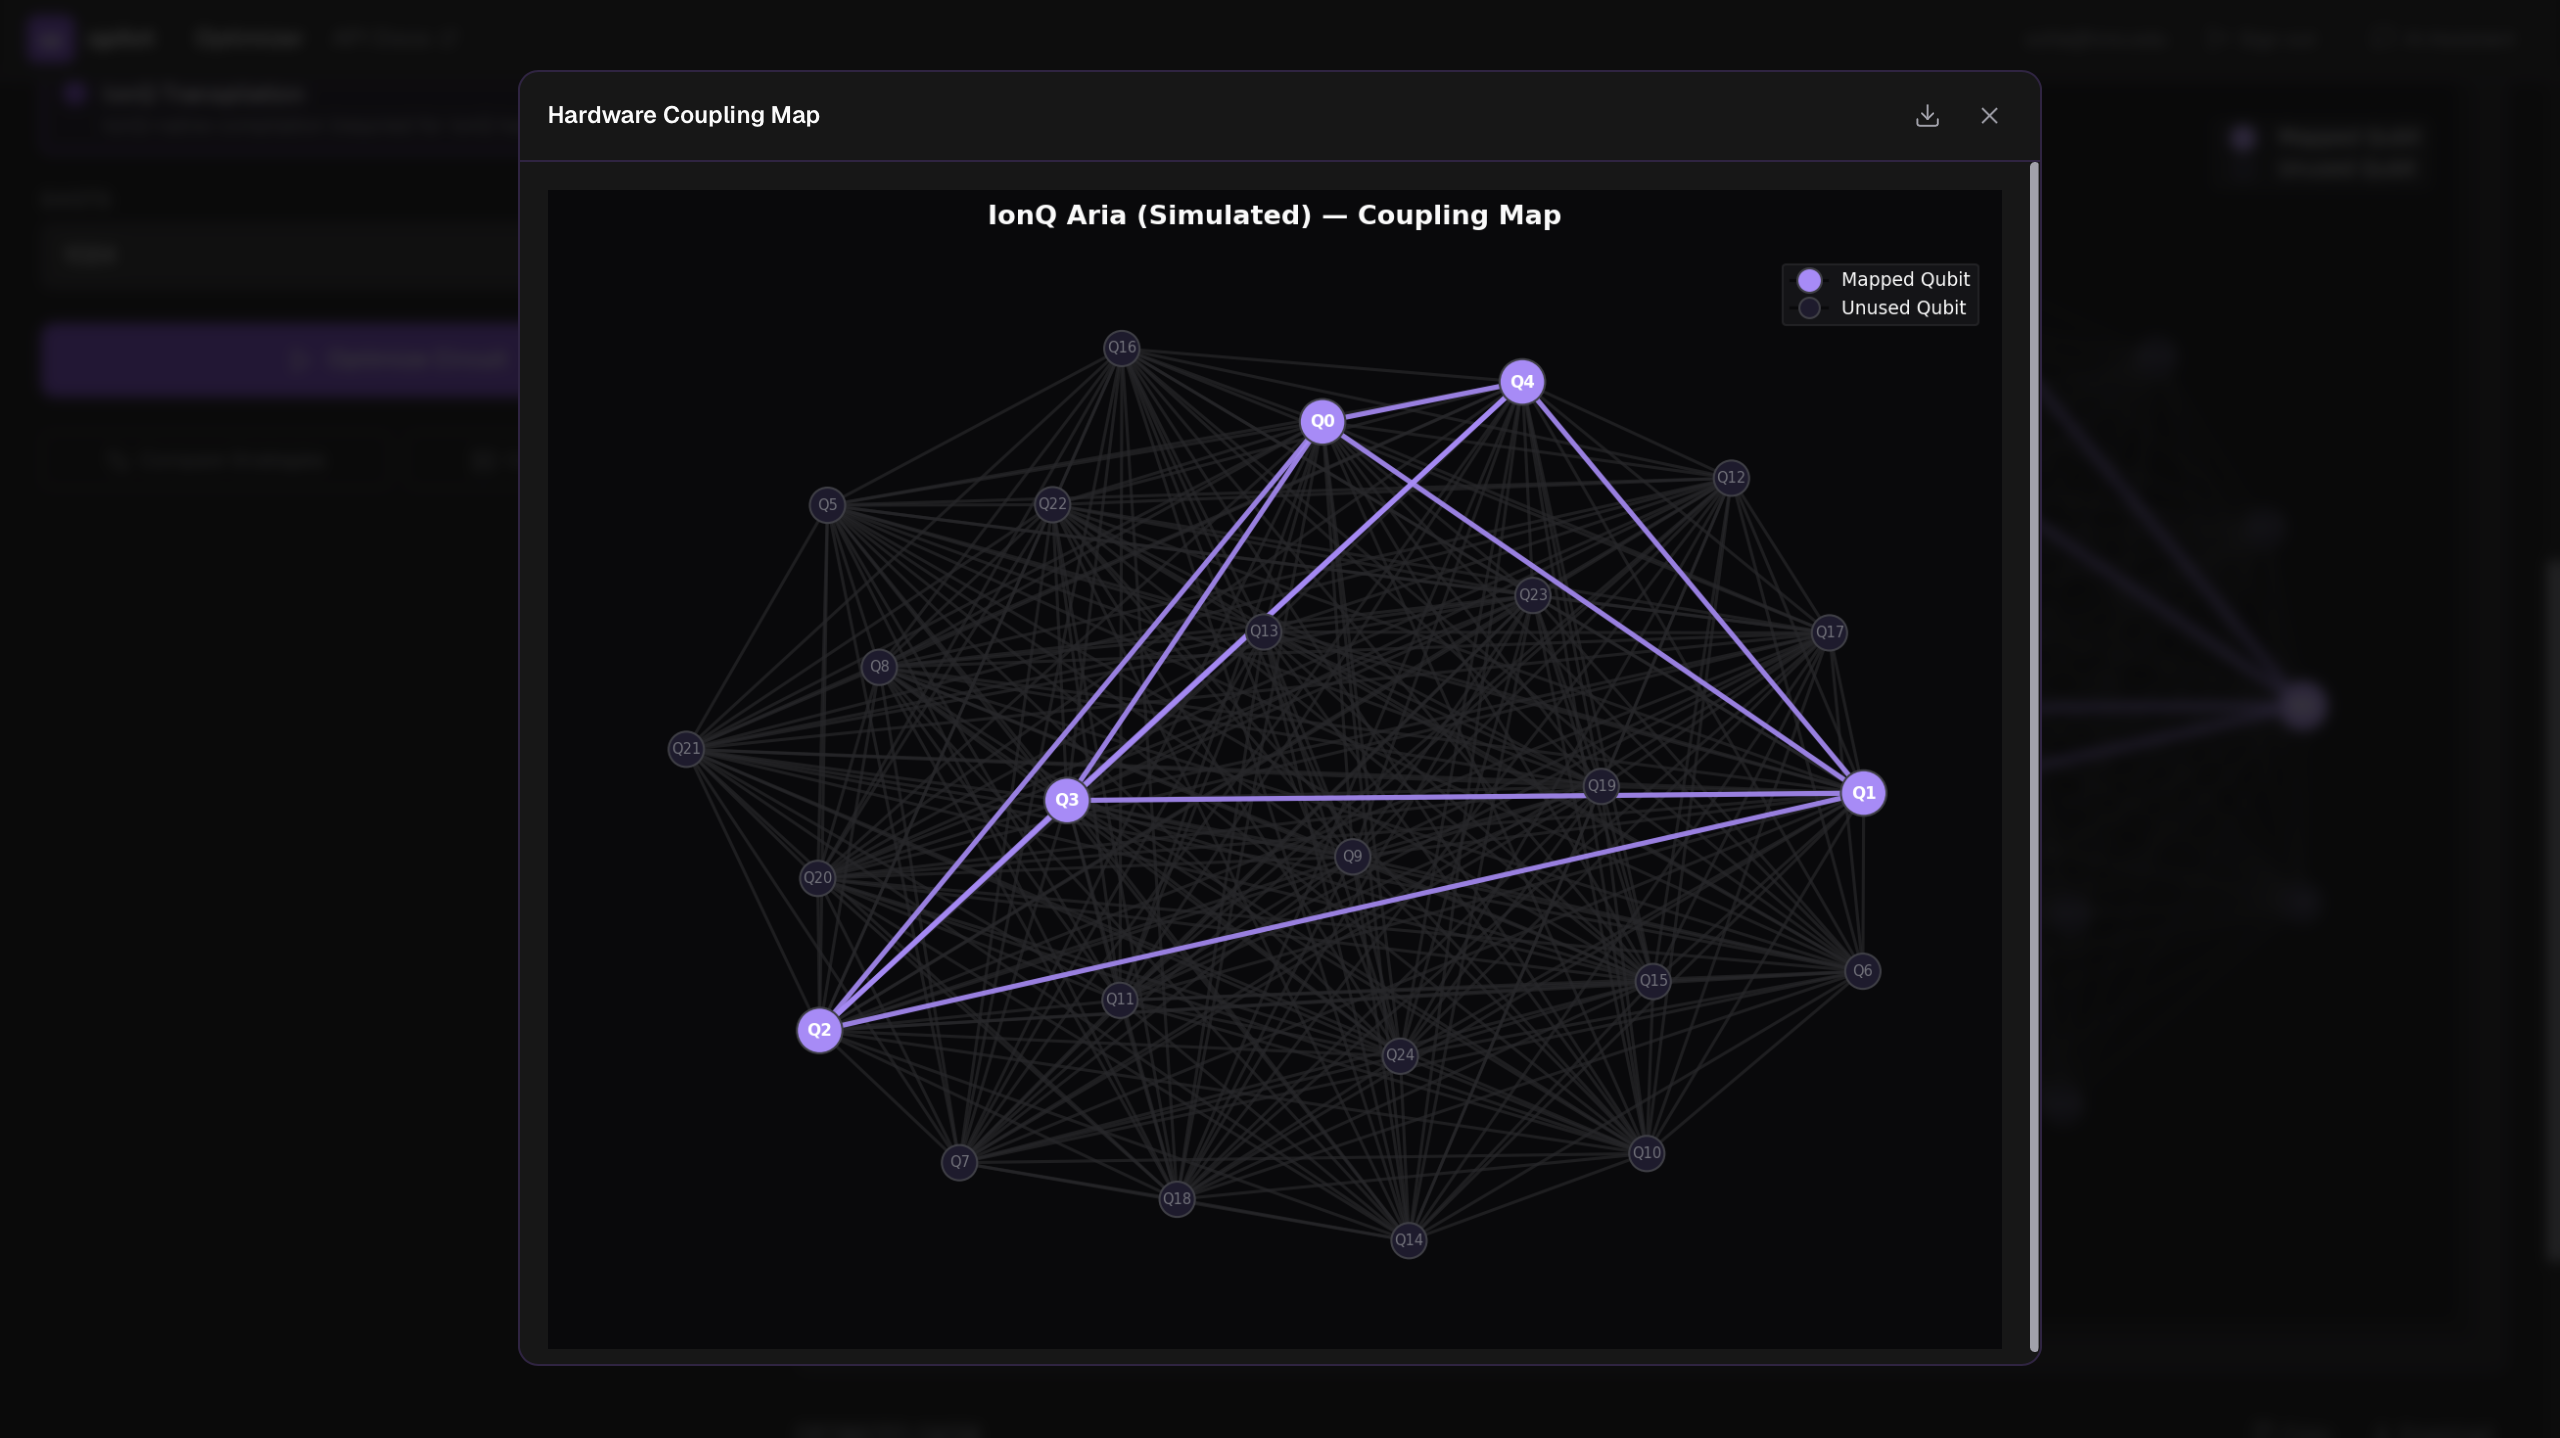Image resolution: width=2560 pixels, height=1438 pixels.
Task: Select mapped qubit node Q0
Action: [x=1321, y=421]
